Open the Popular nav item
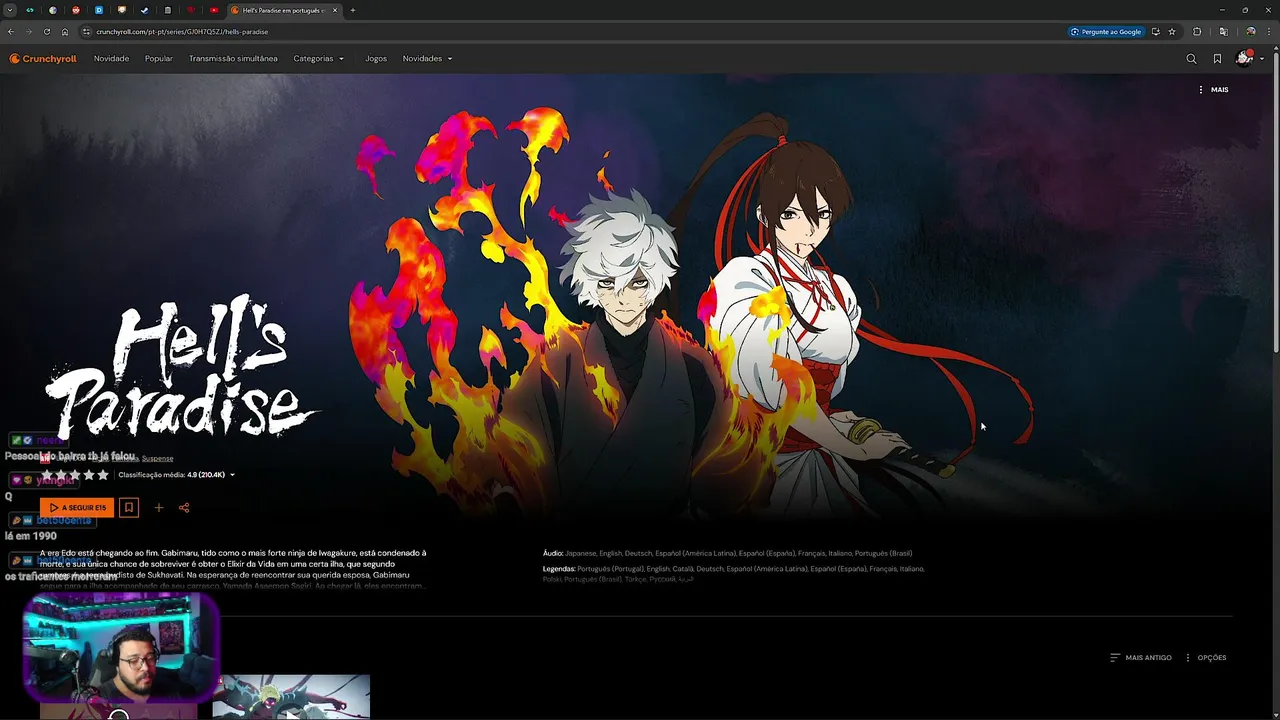Image resolution: width=1280 pixels, height=720 pixels. click(159, 59)
